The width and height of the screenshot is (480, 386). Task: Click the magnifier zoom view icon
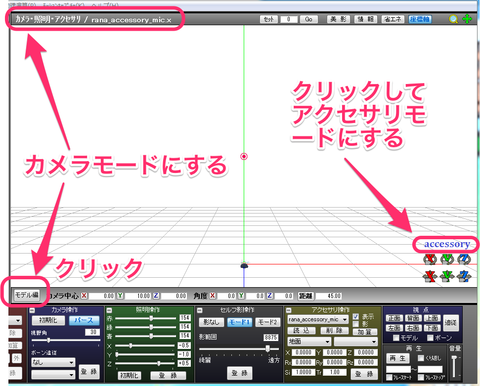click(453, 19)
